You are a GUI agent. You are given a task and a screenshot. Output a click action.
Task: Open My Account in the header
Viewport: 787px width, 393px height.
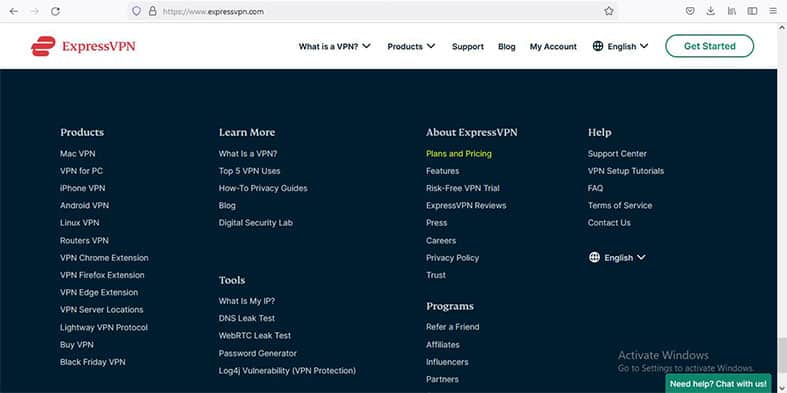click(553, 46)
